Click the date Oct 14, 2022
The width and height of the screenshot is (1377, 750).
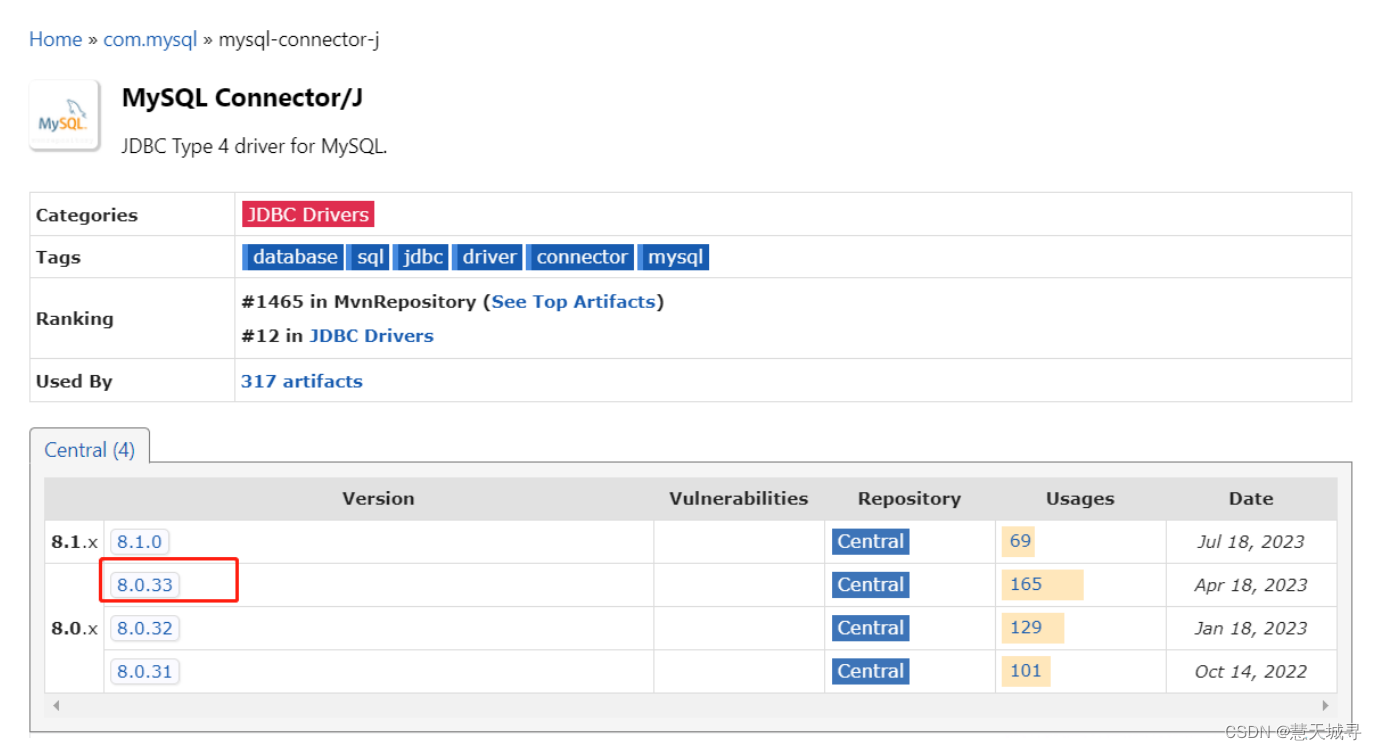pyautogui.click(x=1251, y=671)
